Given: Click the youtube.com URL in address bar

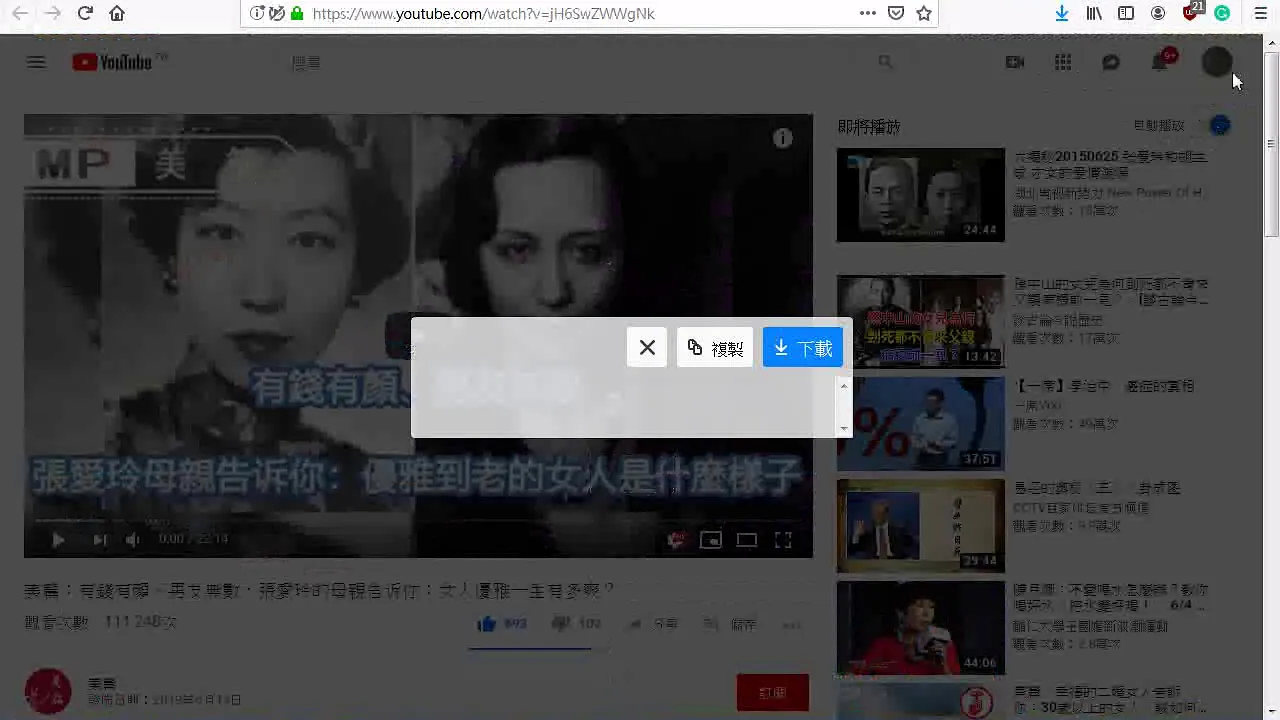Looking at the screenshot, I should click(483, 13).
